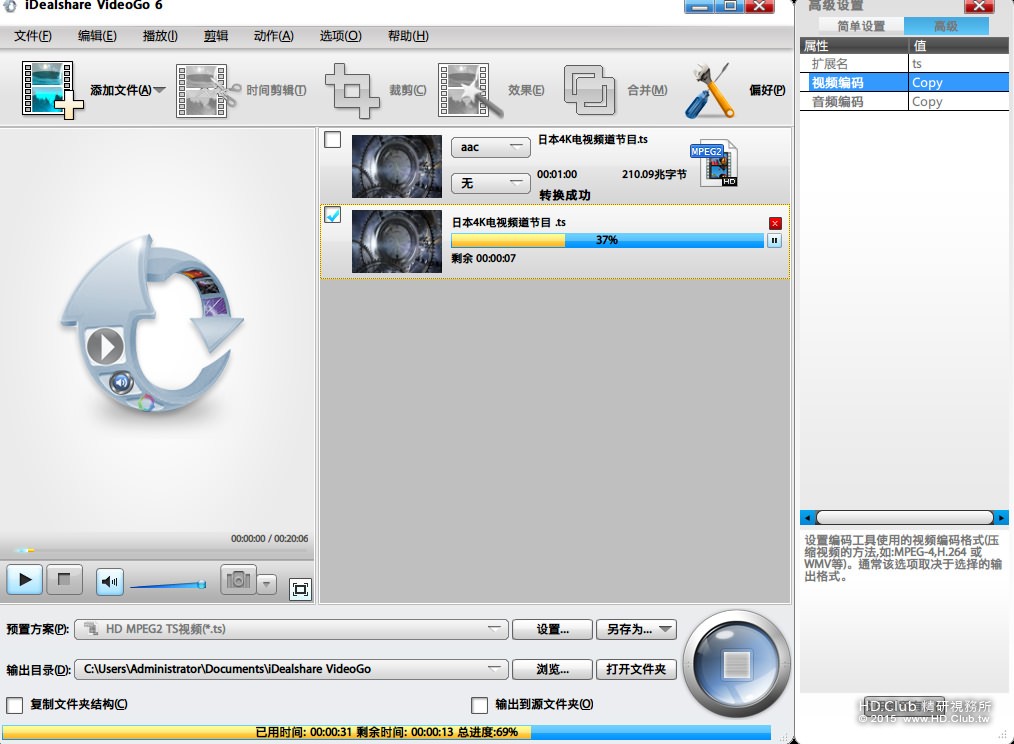This screenshot has height=744, width=1014.
Task: Pause the 37% conversion task
Action: click(774, 241)
